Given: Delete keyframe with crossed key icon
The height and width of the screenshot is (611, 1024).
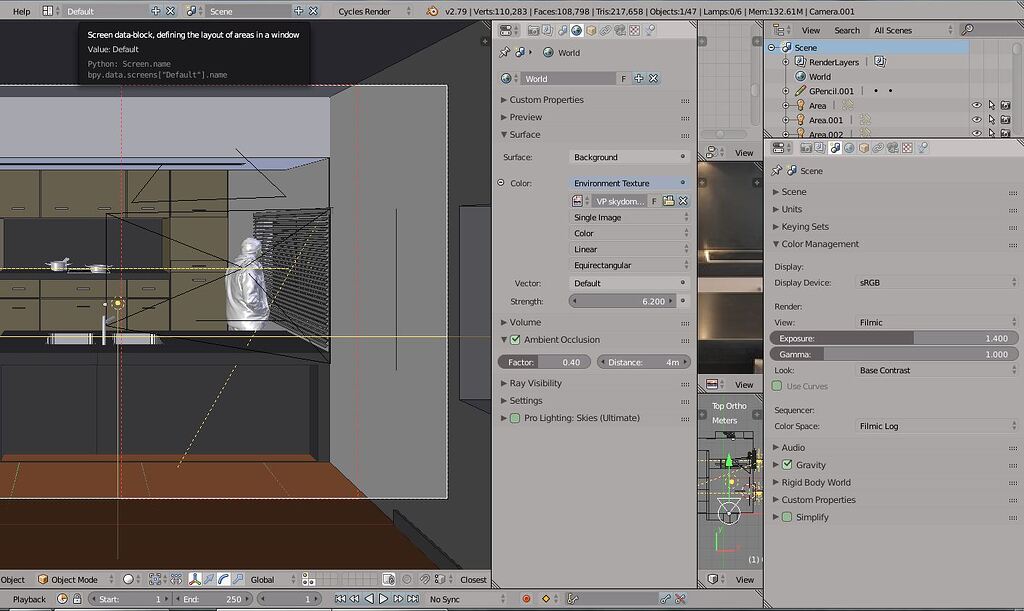Looking at the screenshot, I should (x=680, y=599).
